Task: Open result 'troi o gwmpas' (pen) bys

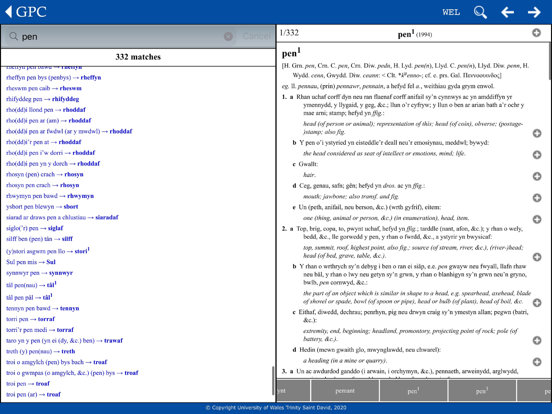Action: click(72, 373)
